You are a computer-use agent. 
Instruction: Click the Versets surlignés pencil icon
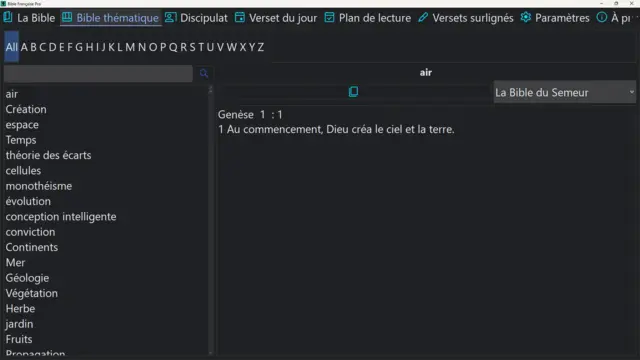point(423,18)
